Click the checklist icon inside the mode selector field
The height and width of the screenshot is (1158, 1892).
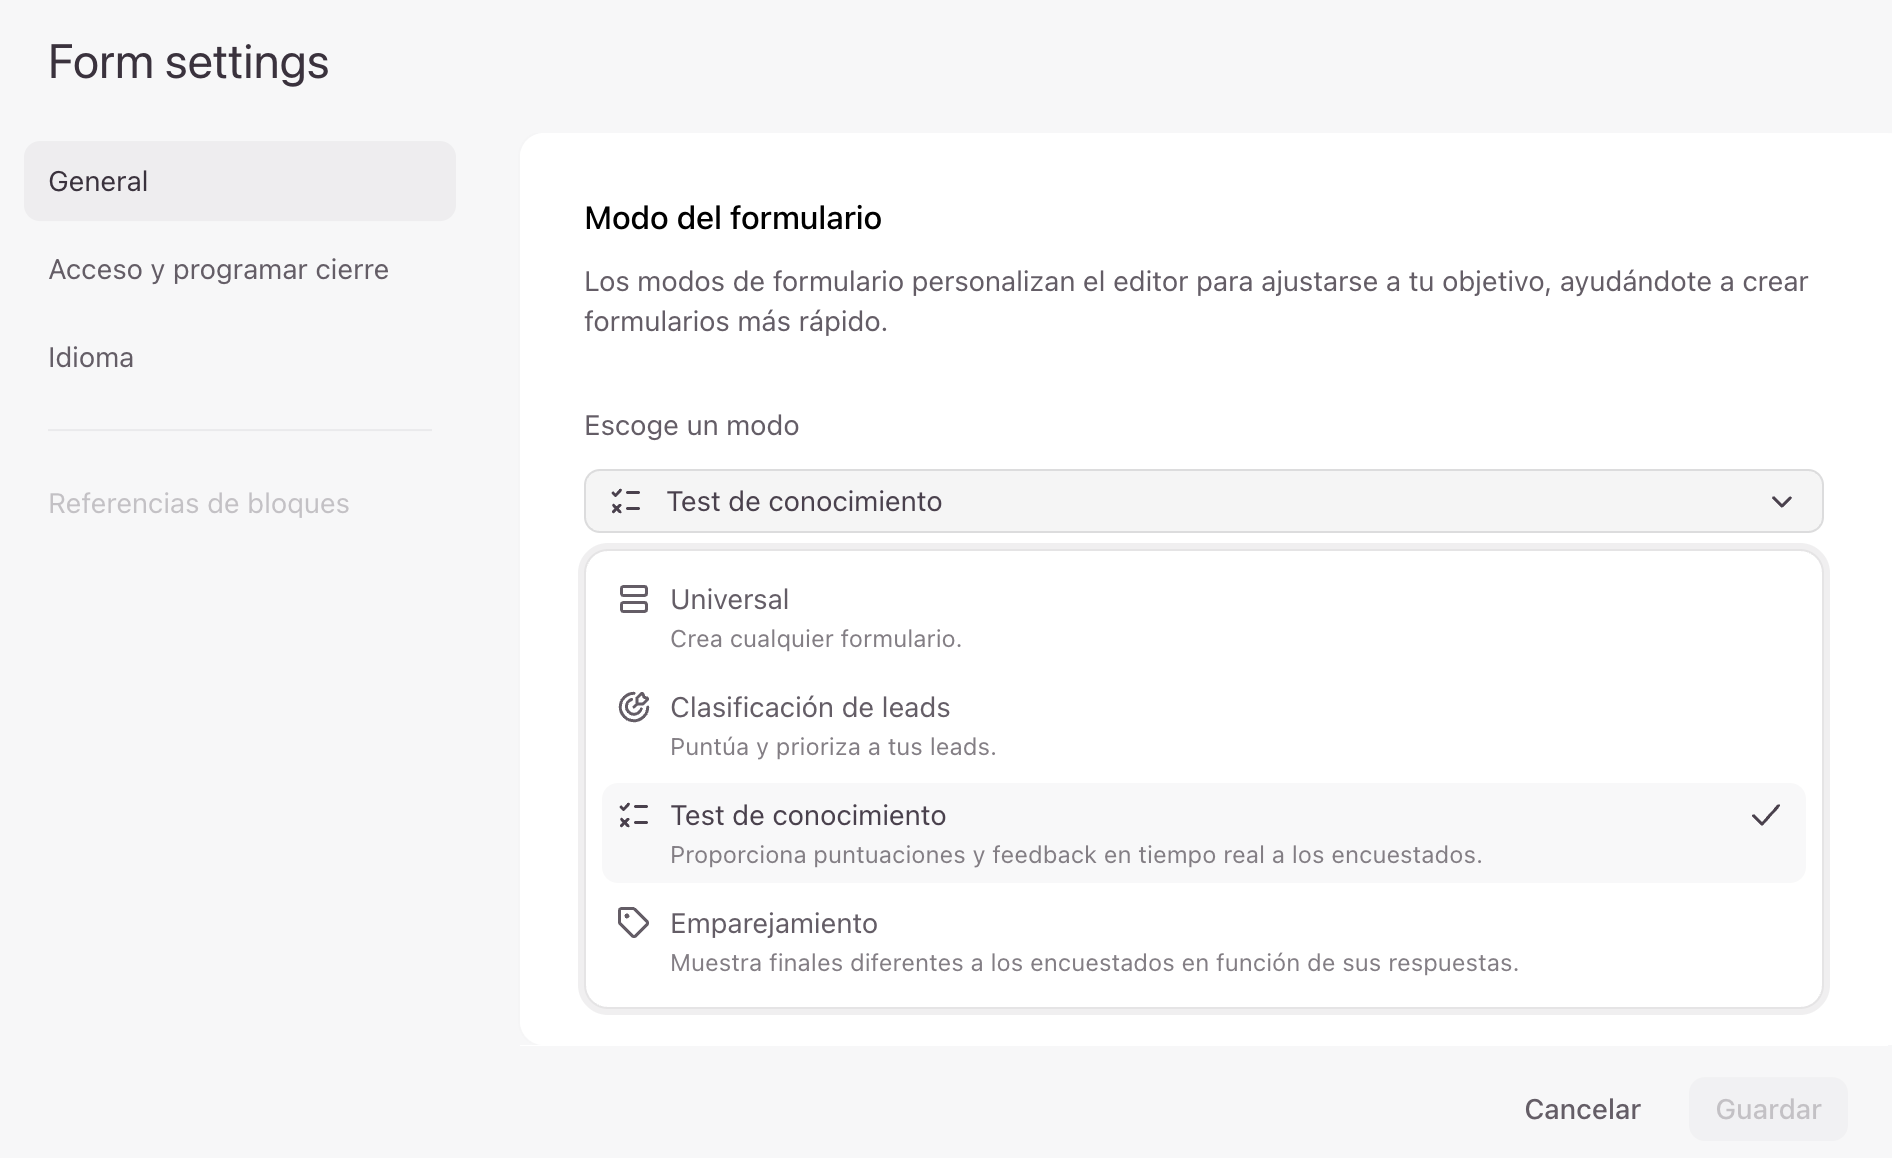pyautogui.click(x=626, y=501)
